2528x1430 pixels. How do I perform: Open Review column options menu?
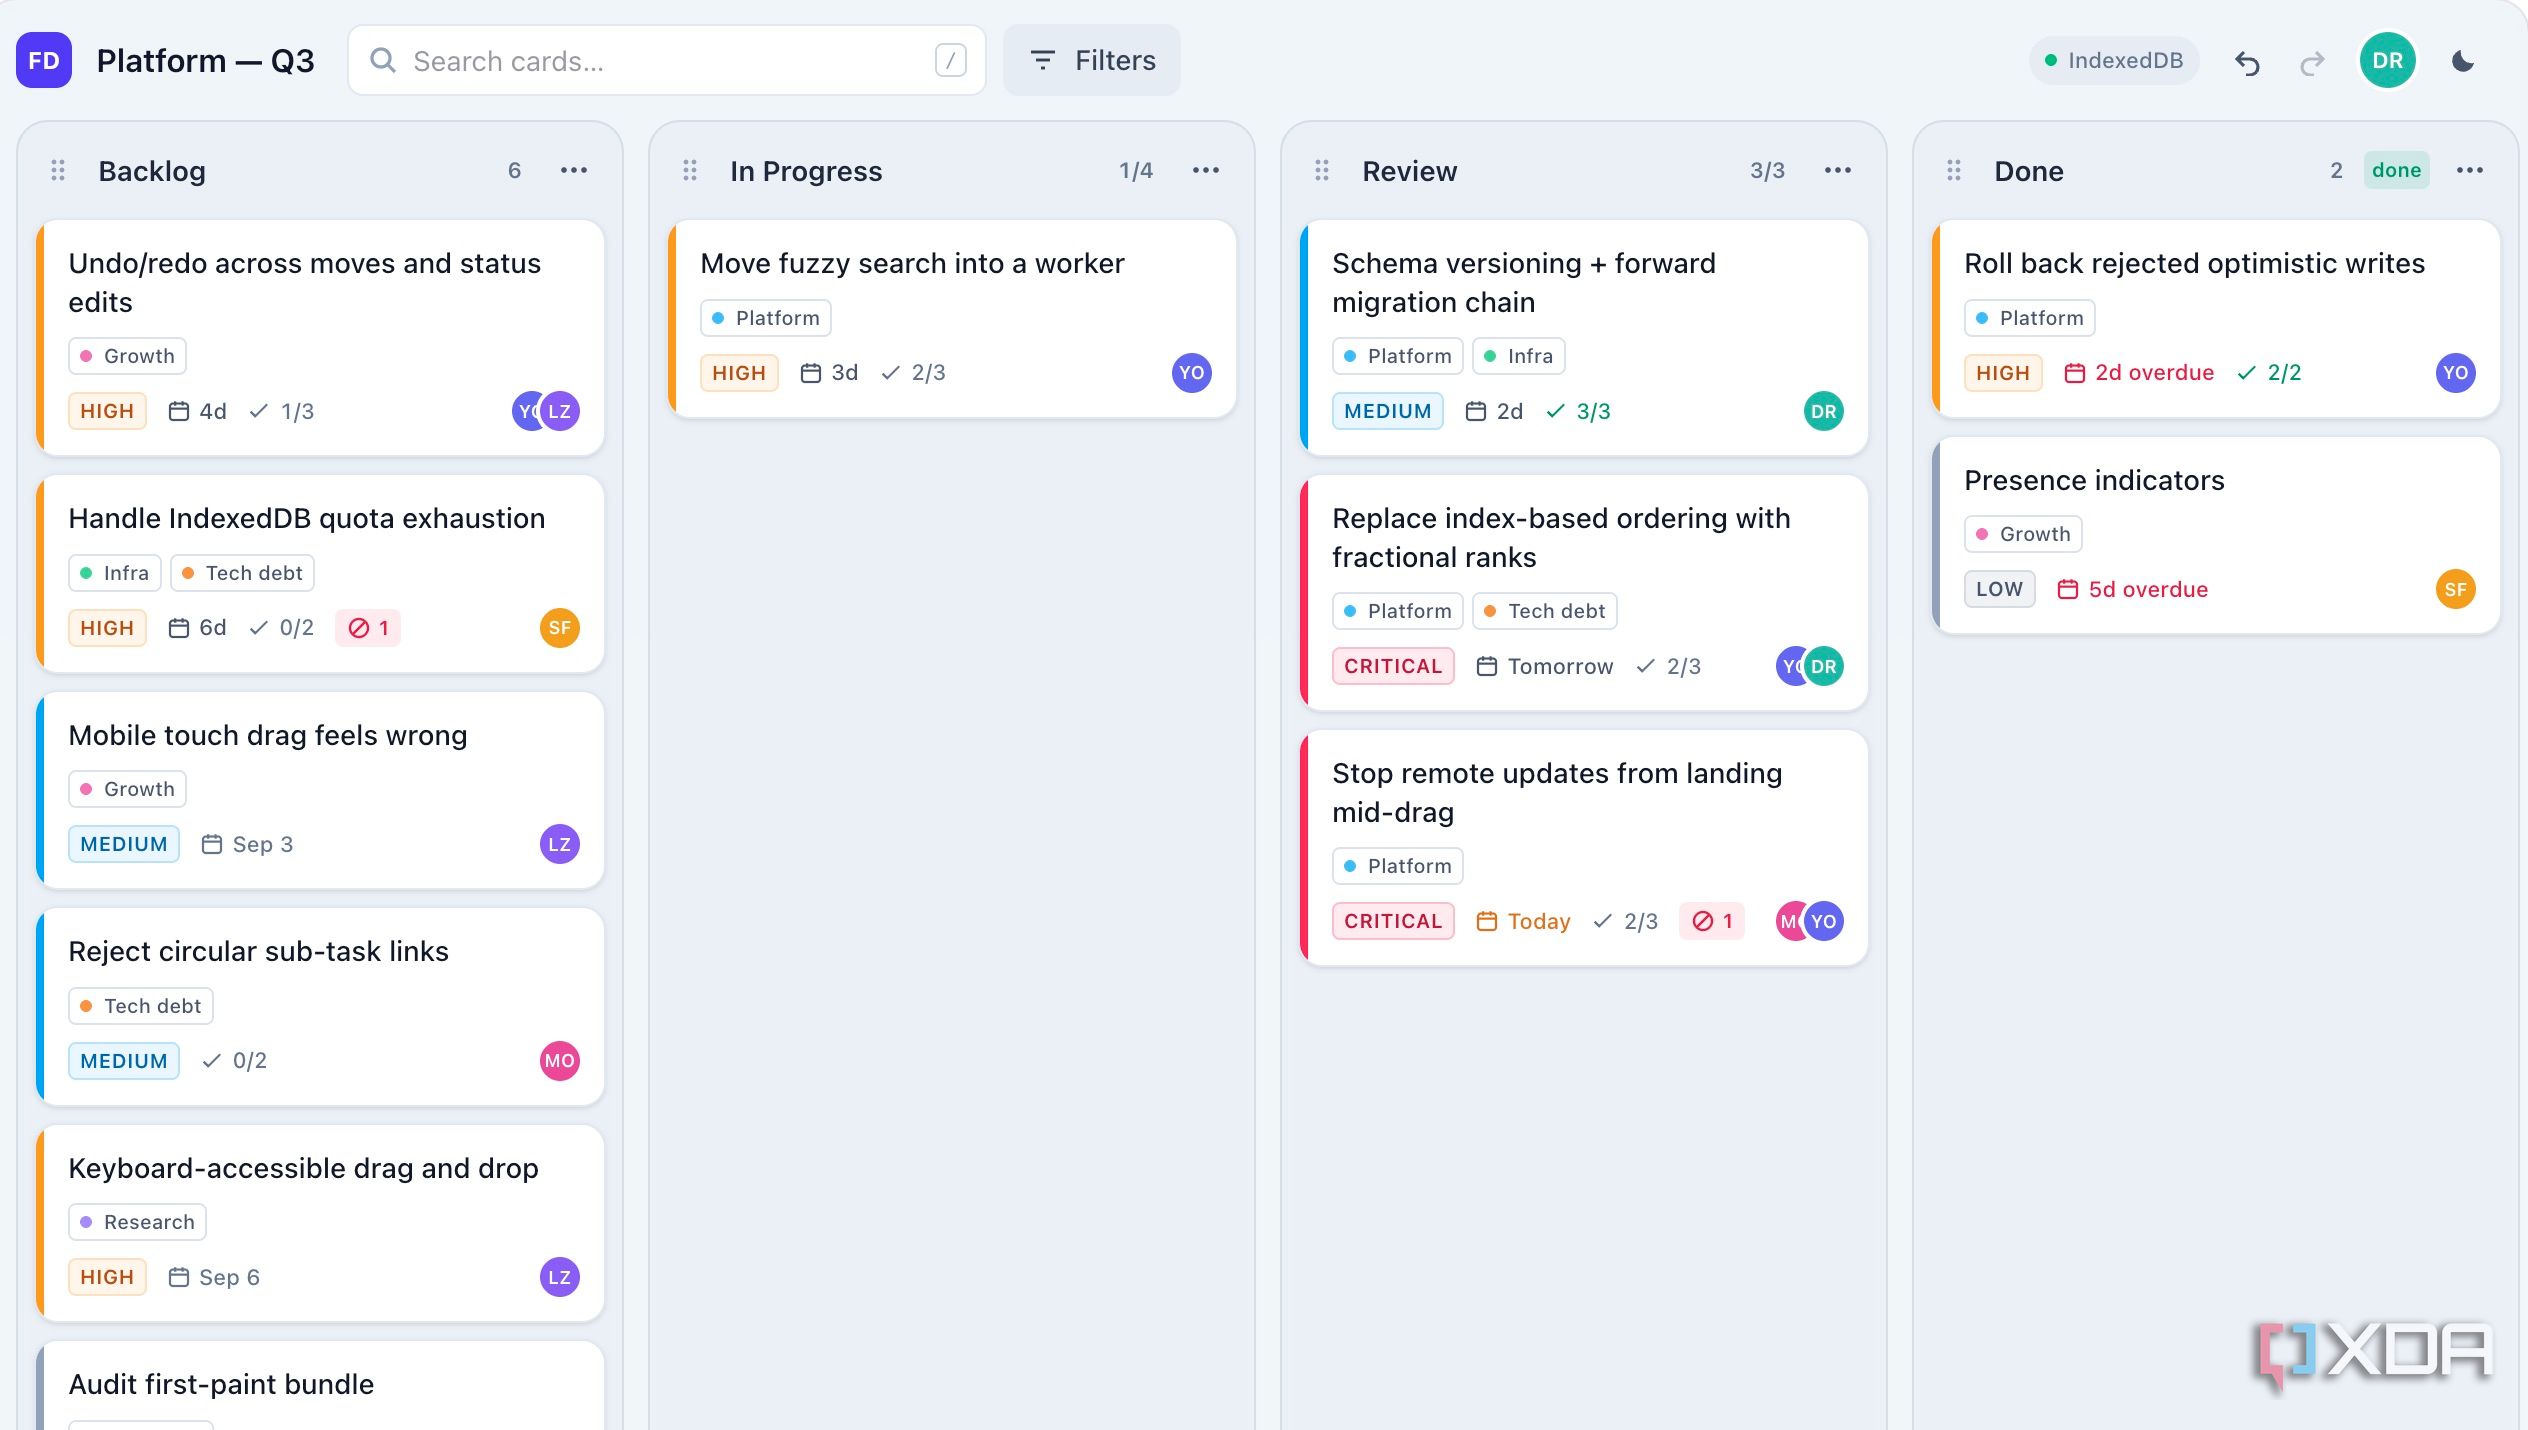click(1838, 171)
